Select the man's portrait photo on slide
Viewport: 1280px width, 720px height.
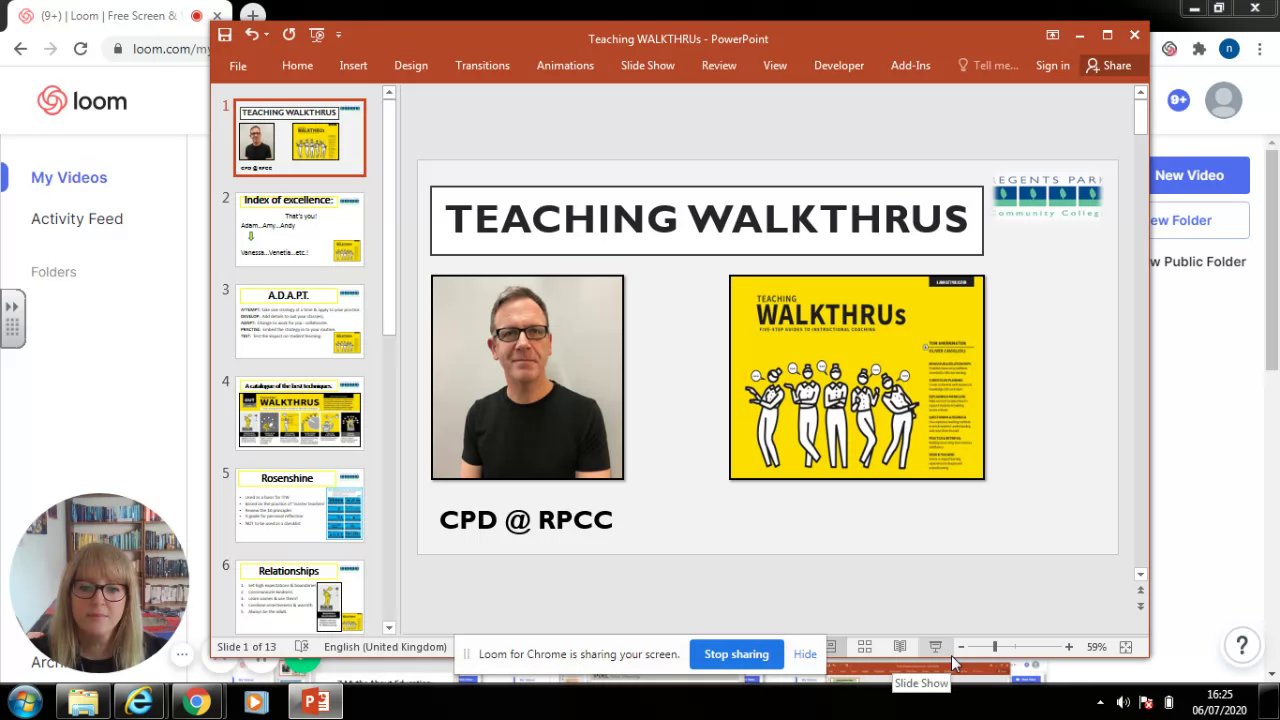(x=527, y=377)
